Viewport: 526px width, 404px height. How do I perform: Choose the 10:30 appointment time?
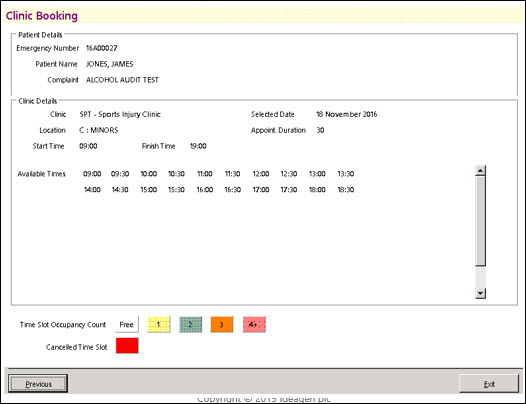(176, 174)
